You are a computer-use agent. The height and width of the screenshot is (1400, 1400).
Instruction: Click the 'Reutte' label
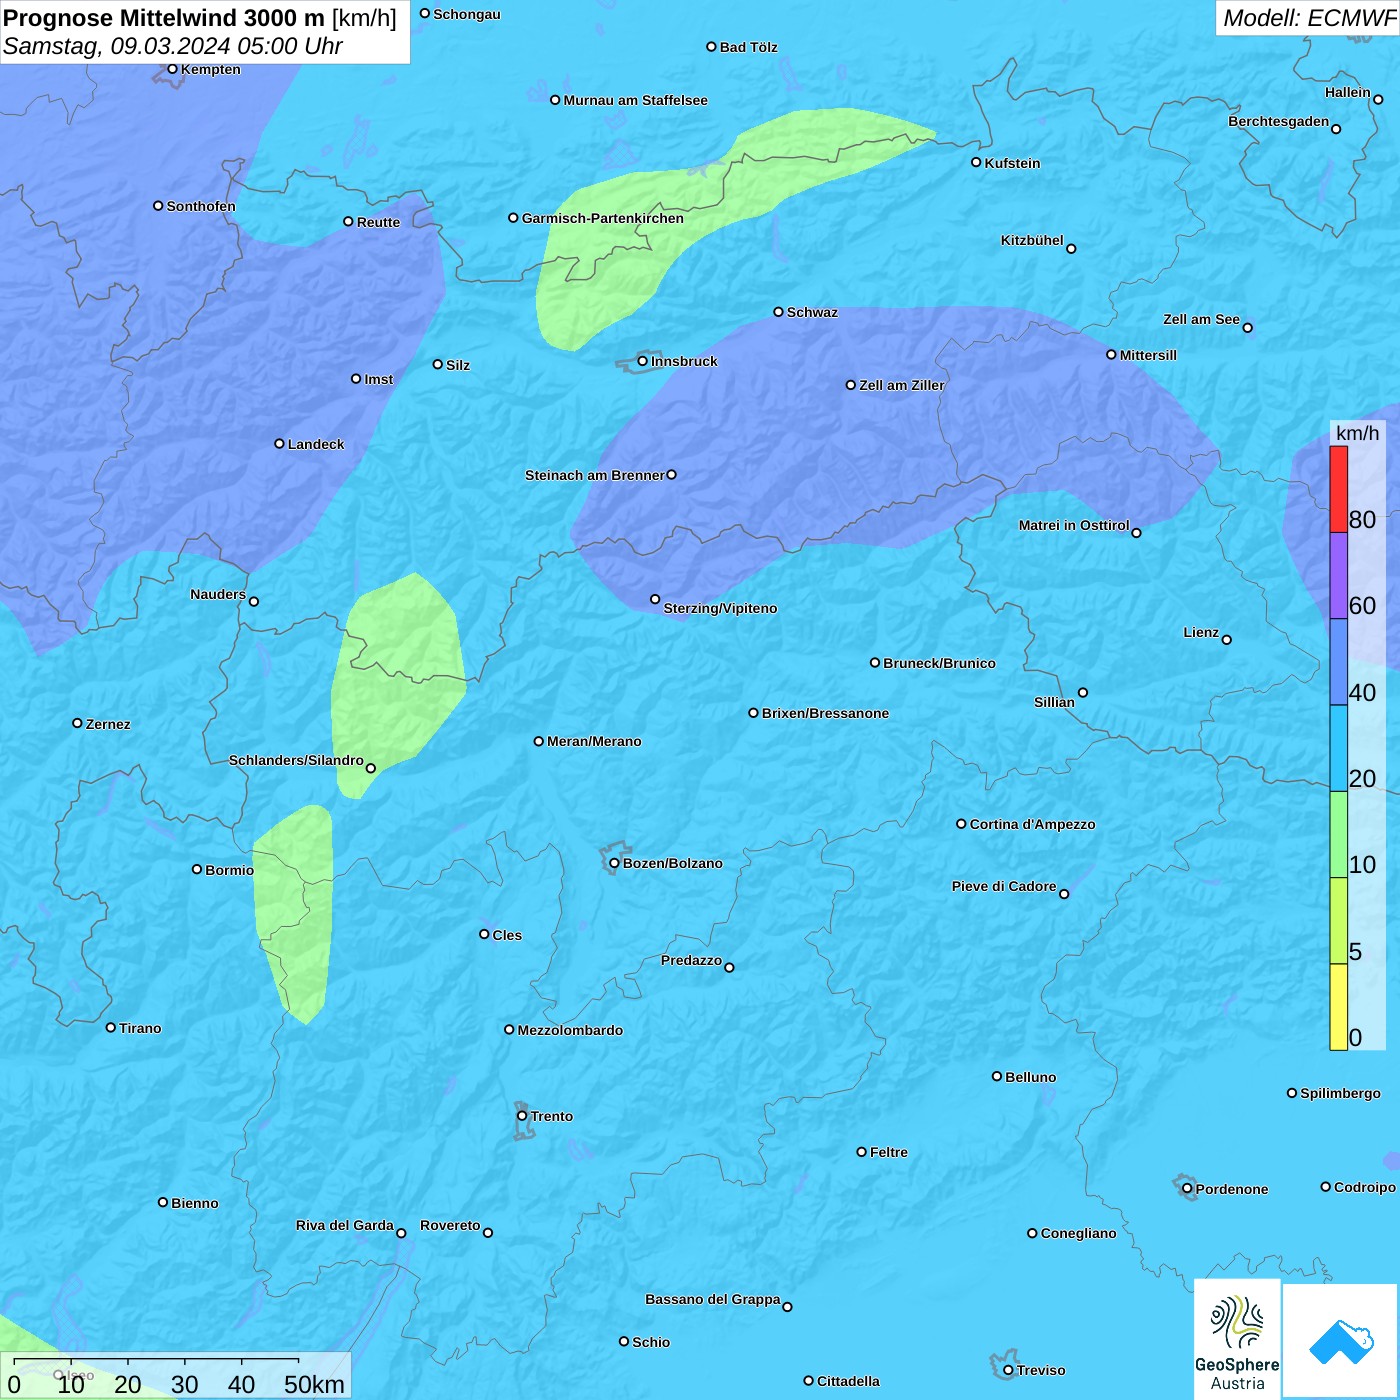pos(378,222)
